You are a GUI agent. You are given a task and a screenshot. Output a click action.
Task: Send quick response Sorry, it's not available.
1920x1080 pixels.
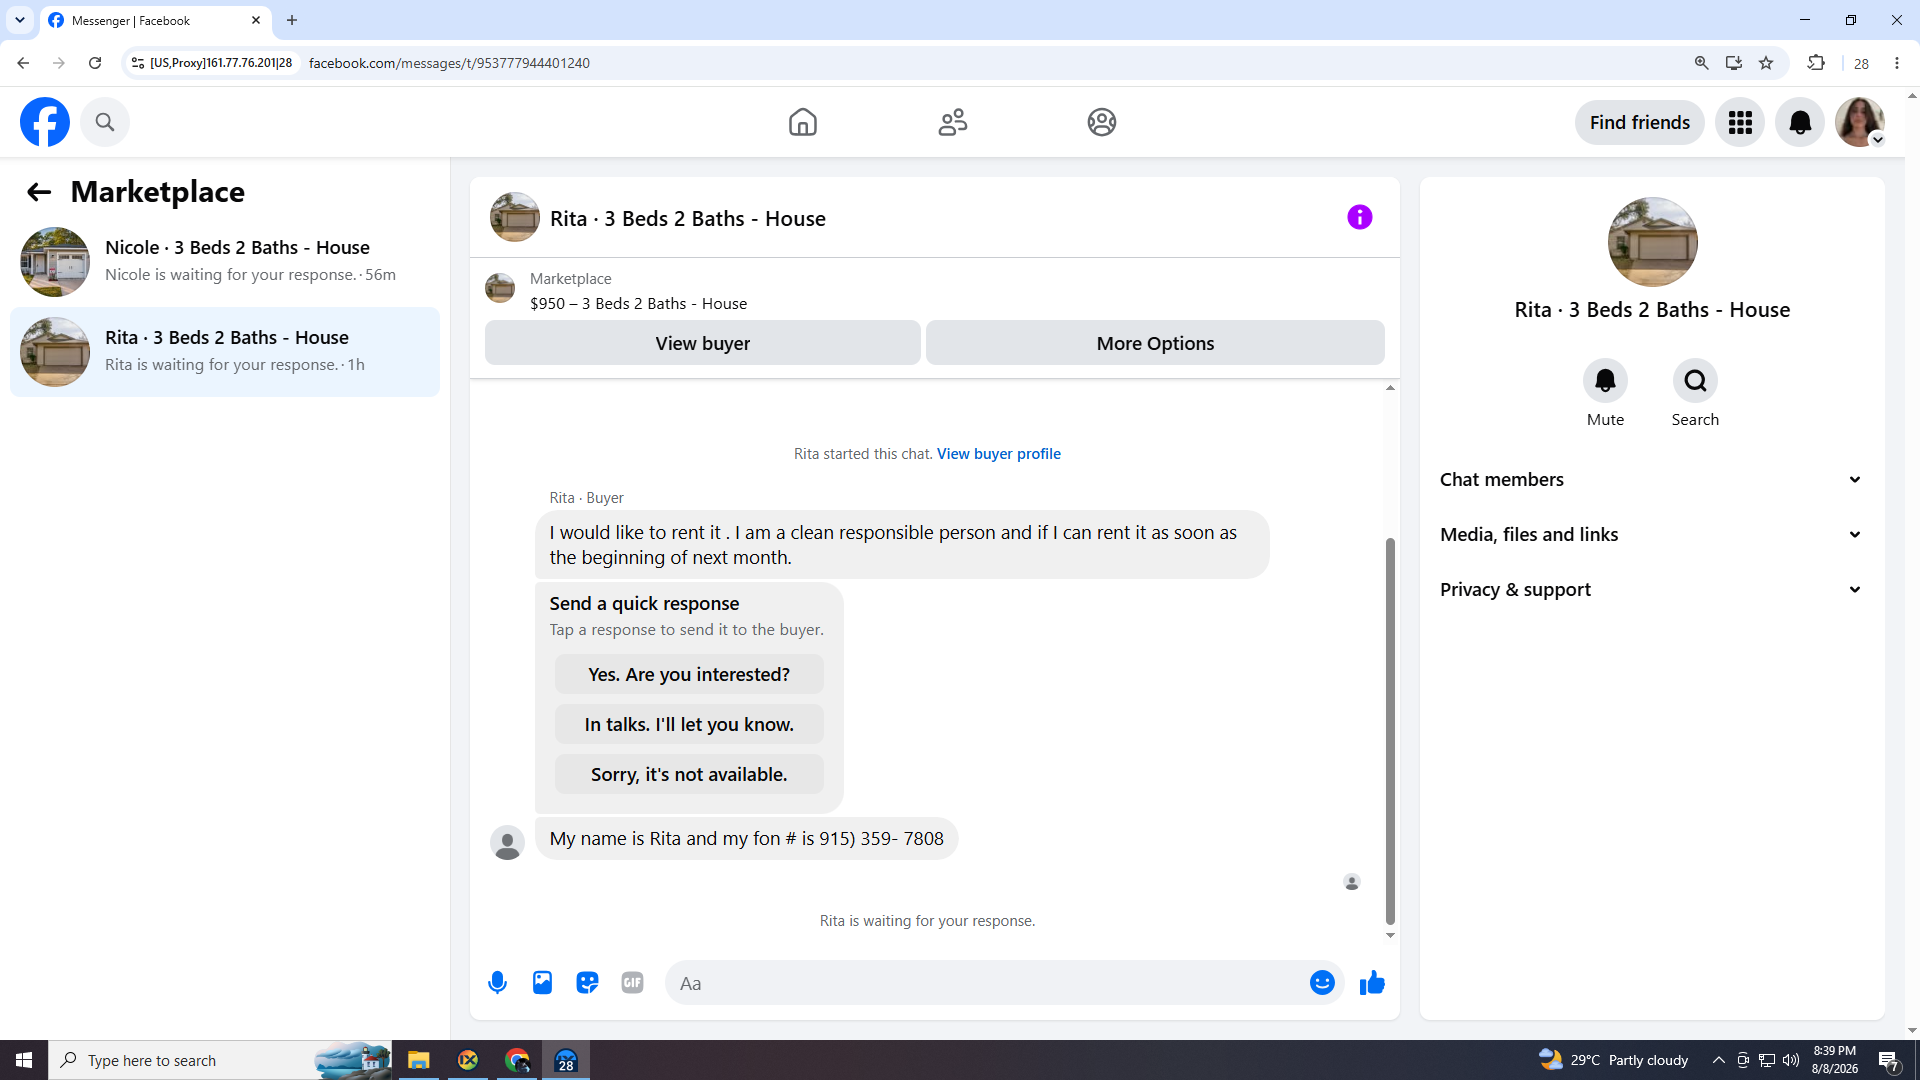click(x=689, y=775)
